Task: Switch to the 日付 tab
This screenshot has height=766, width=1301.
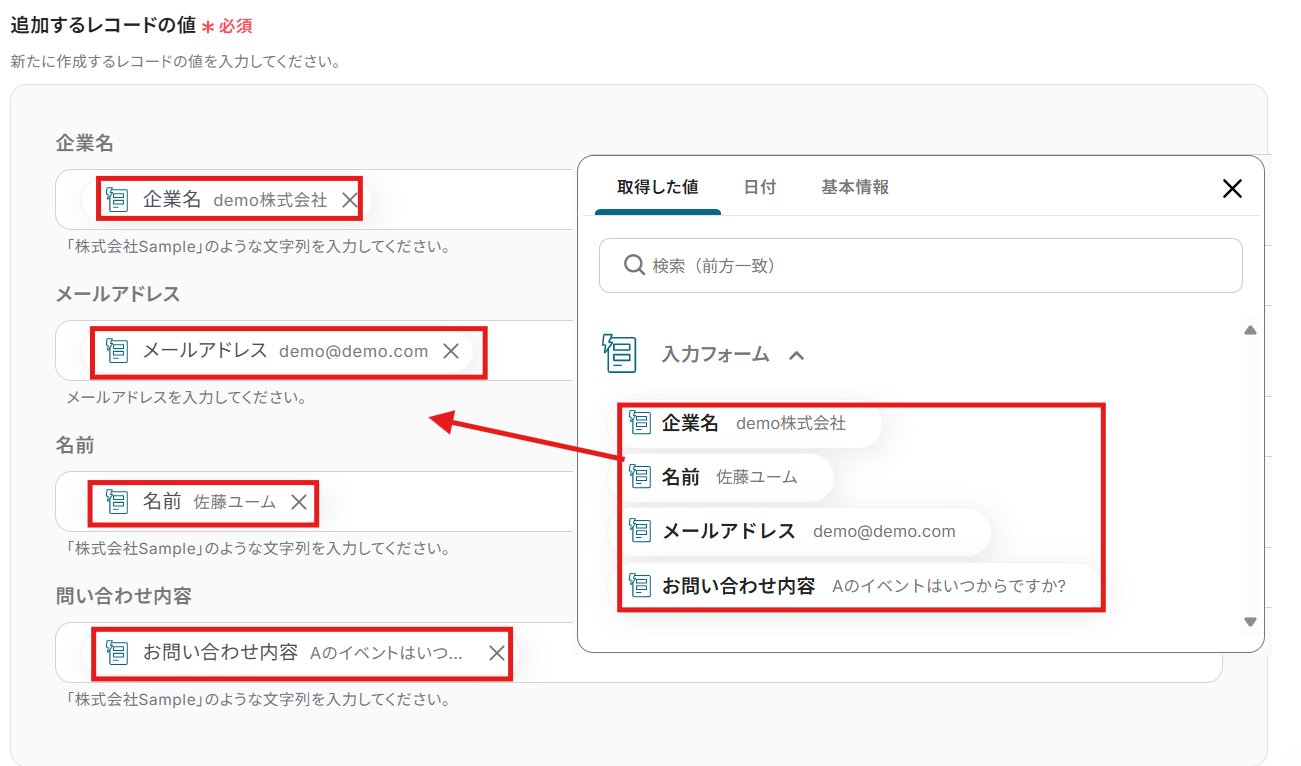Action: (759, 187)
